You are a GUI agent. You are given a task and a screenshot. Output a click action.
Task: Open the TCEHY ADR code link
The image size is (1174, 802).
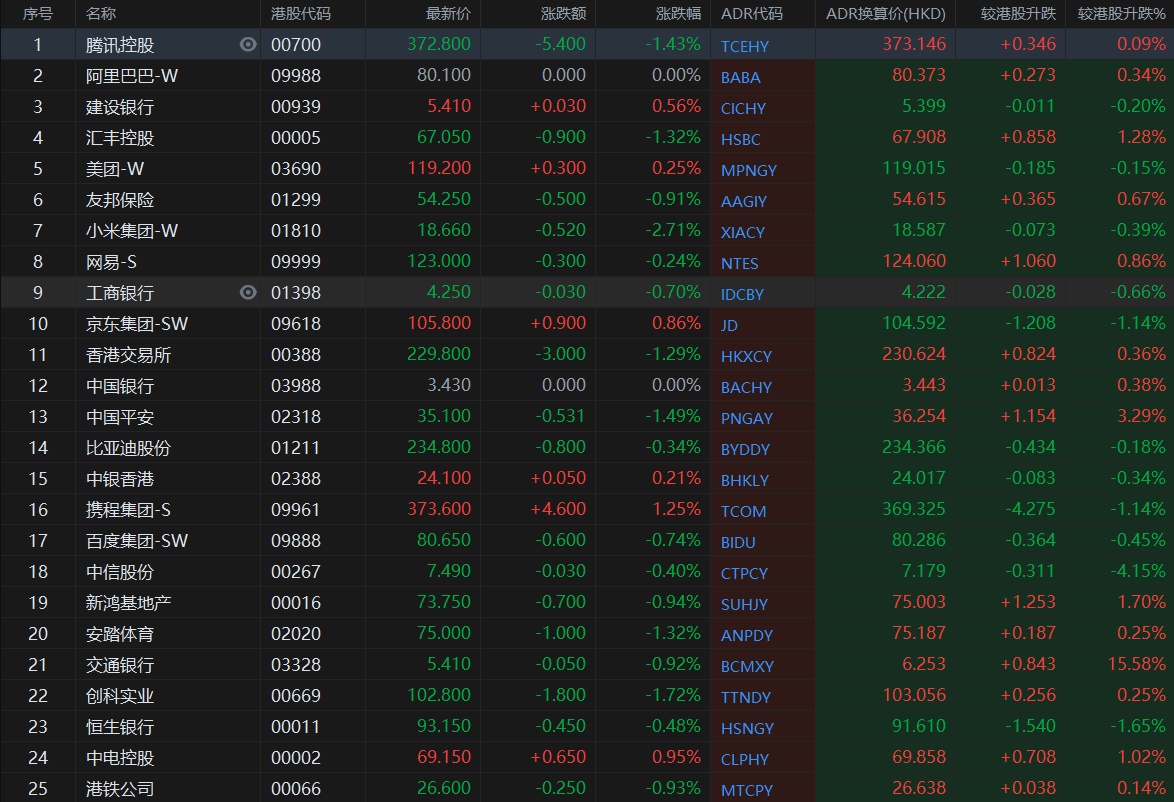tap(745, 46)
